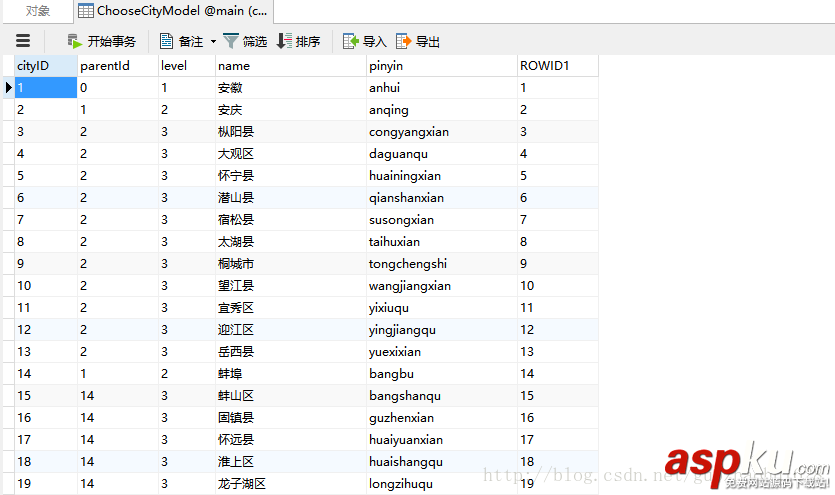Switch to the 对象 tab
This screenshot has height=495, width=835.
pyautogui.click(x=38, y=11)
